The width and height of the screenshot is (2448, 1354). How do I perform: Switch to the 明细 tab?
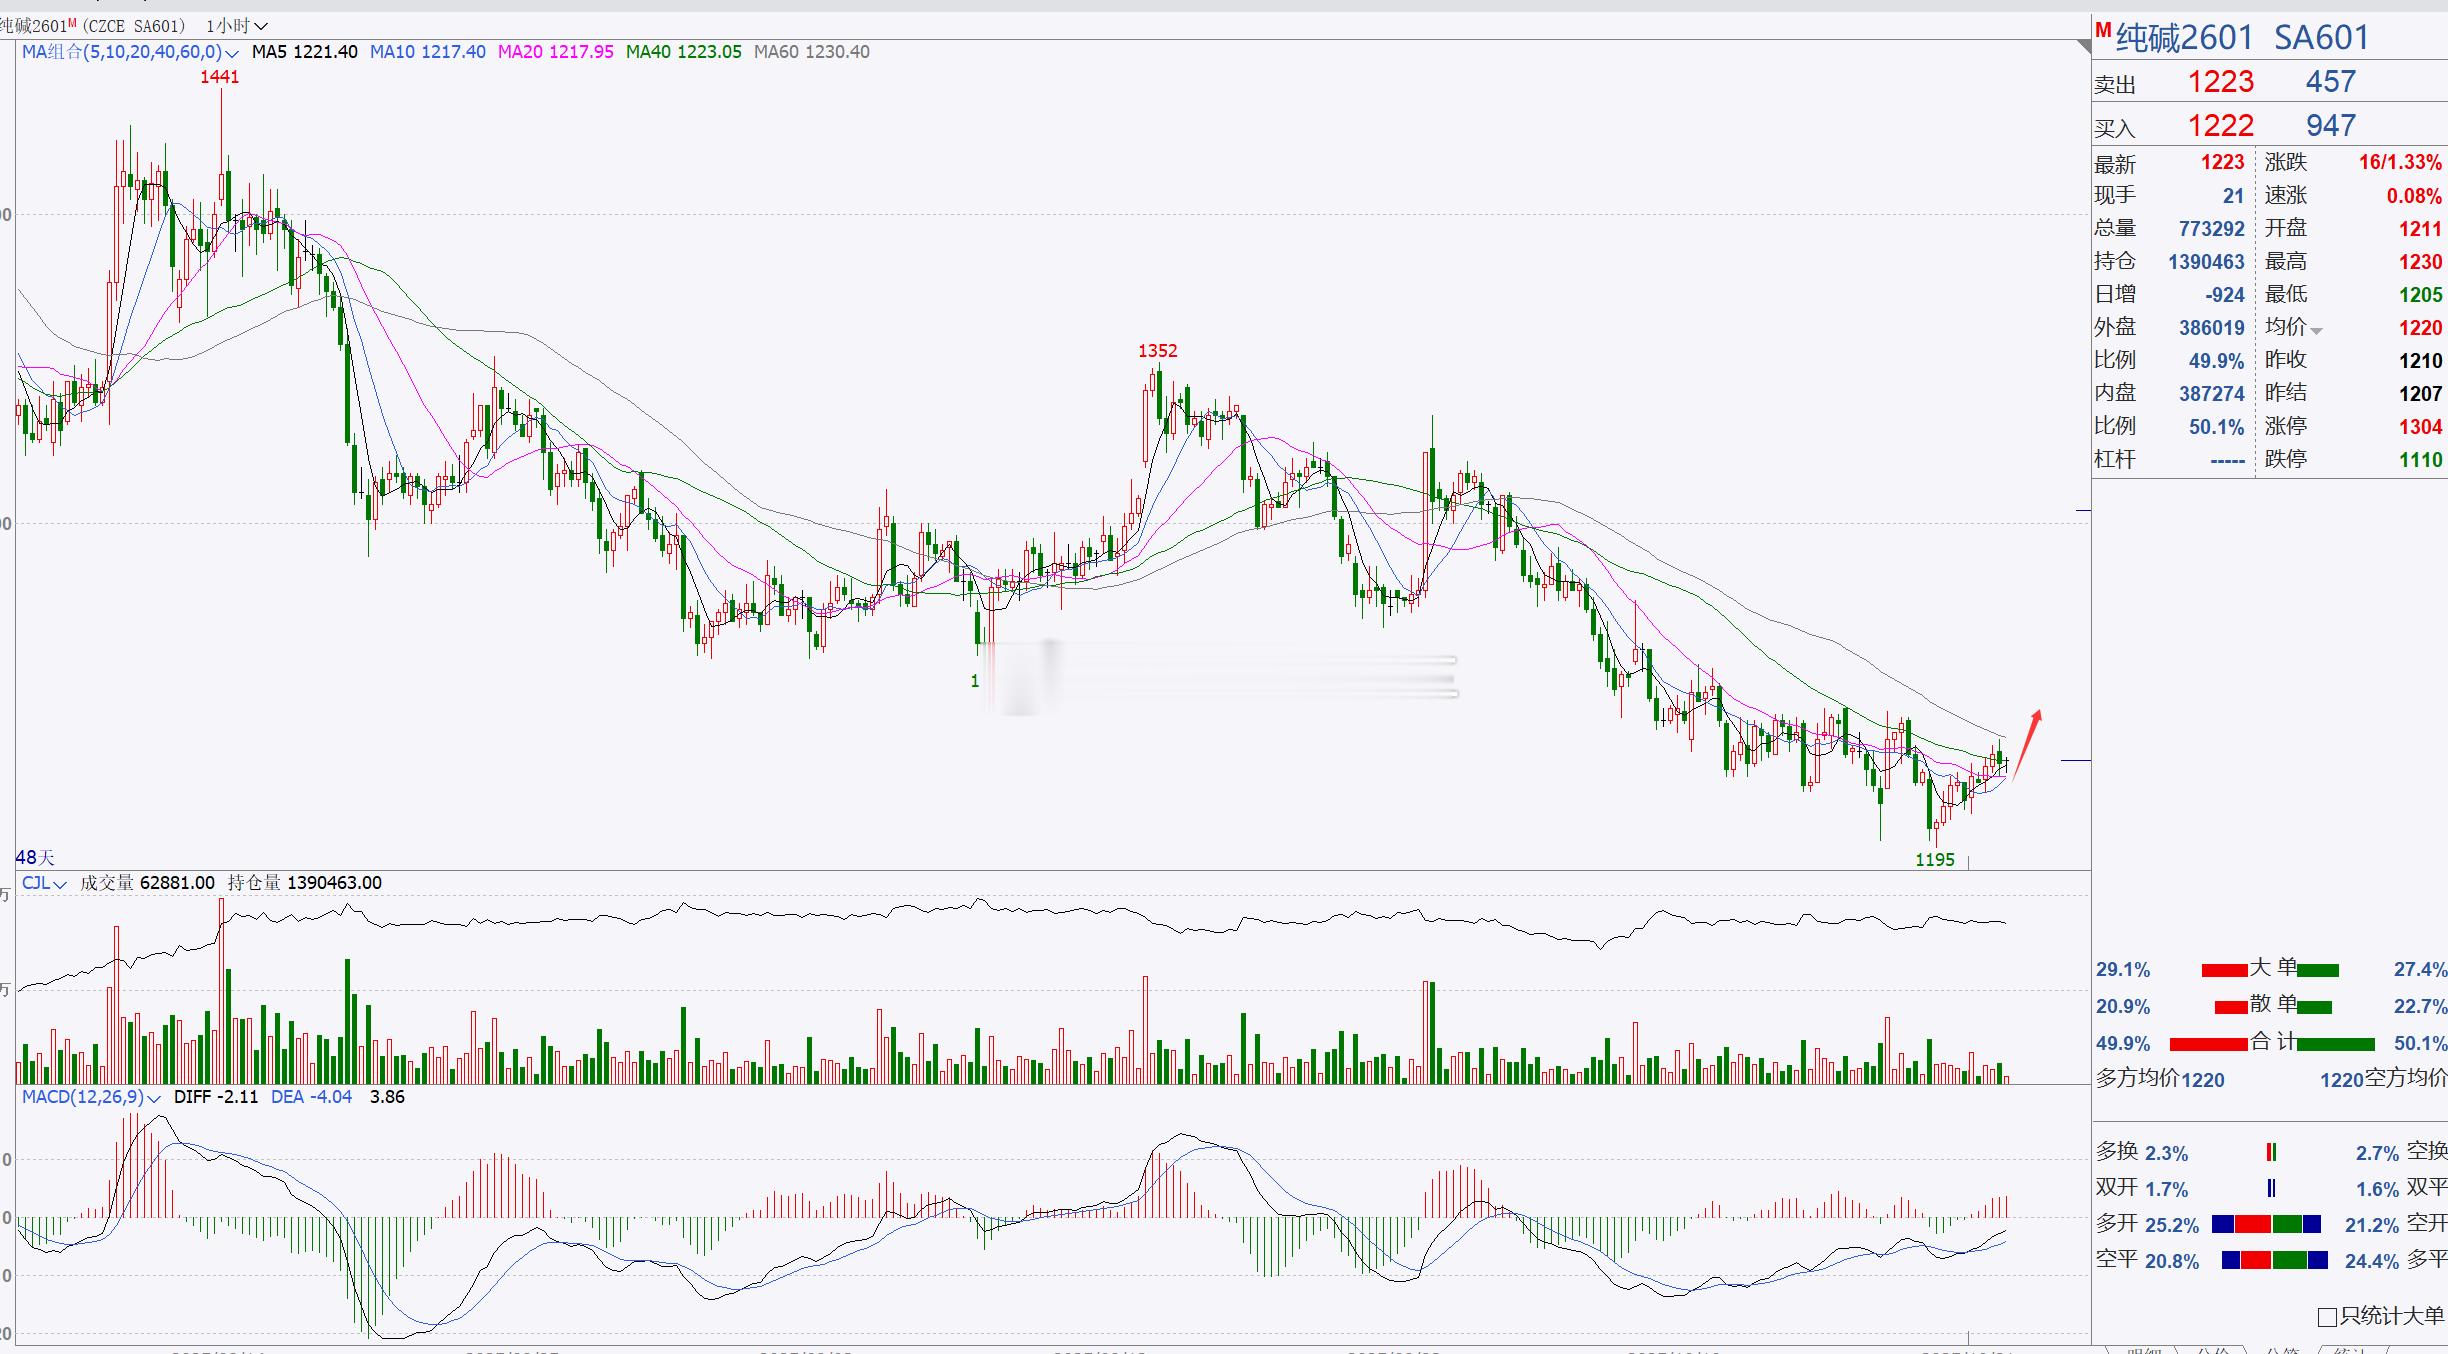coord(2144,1350)
